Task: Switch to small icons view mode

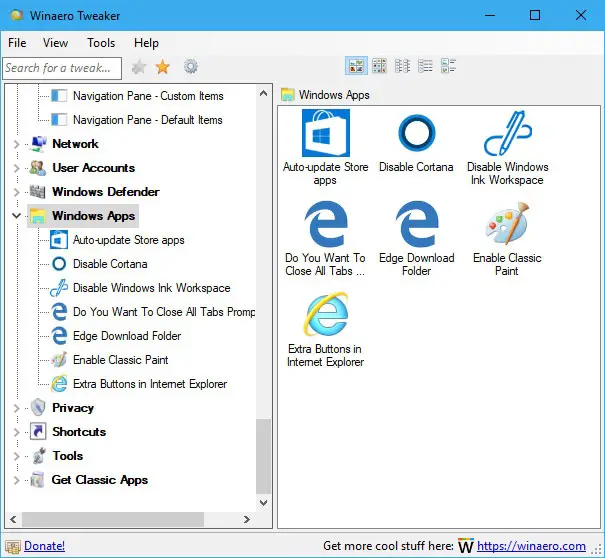Action: 402,66
